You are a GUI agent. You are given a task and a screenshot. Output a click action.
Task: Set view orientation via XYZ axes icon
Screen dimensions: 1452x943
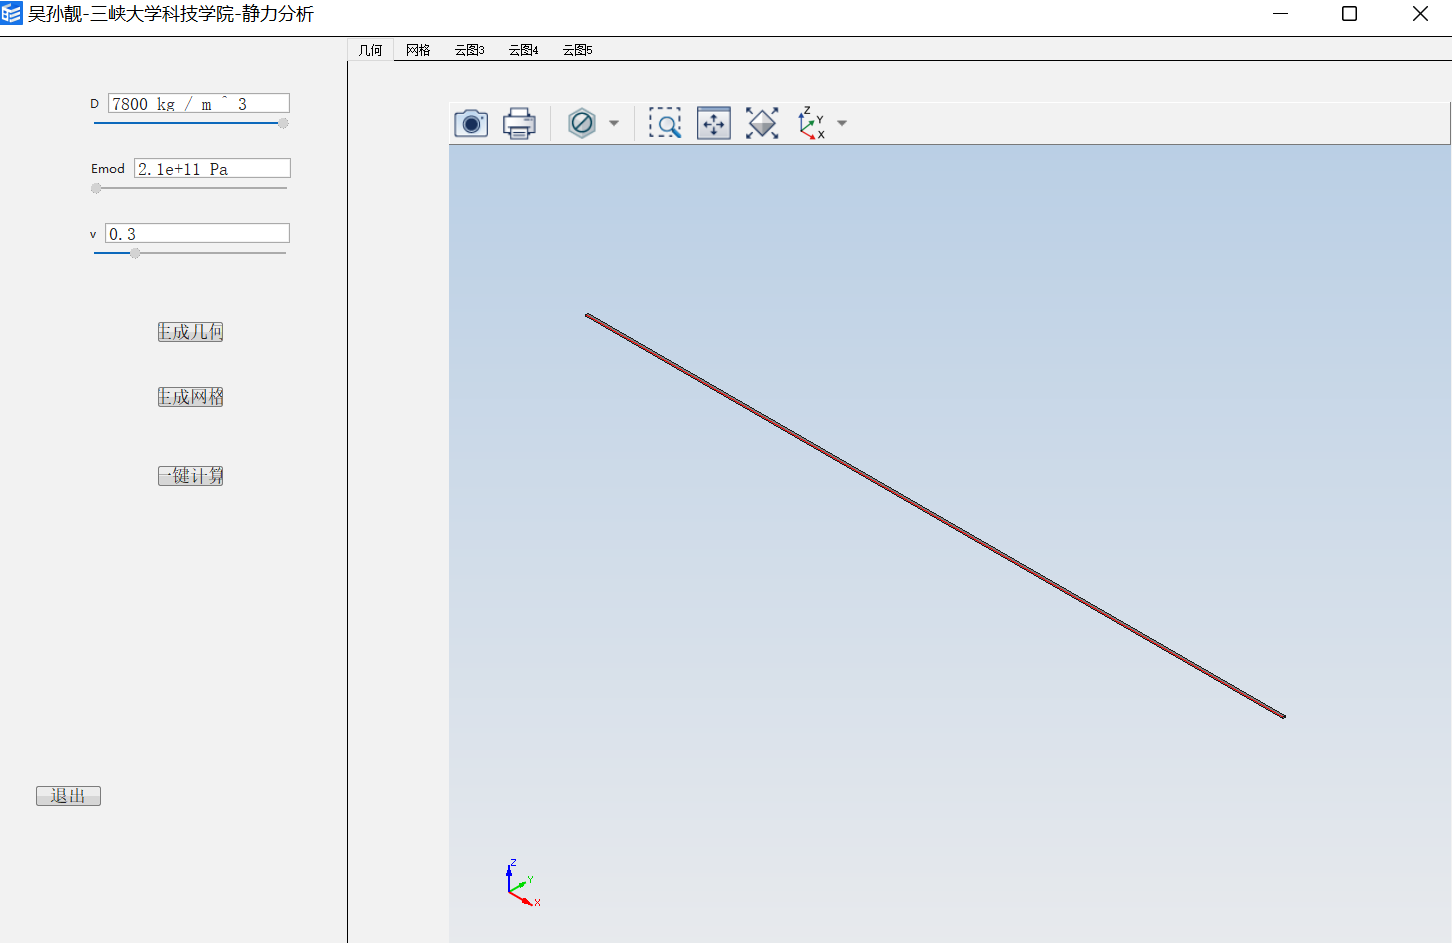click(x=811, y=123)
